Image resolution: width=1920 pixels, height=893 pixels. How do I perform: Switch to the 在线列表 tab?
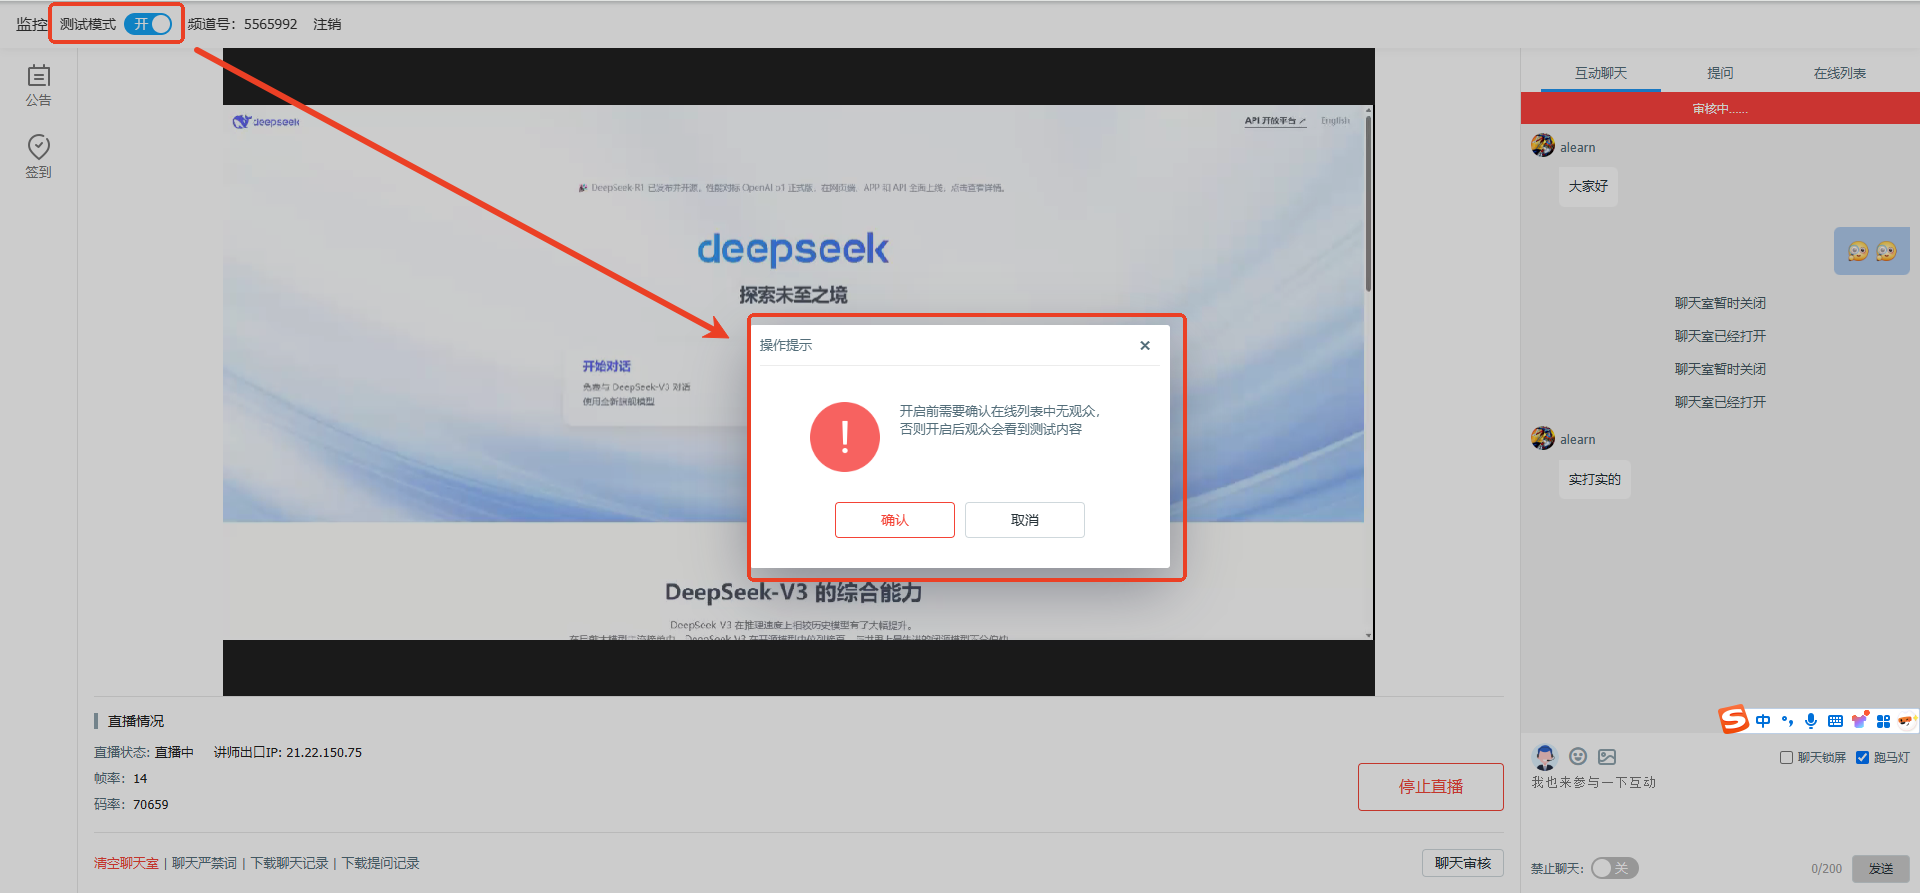click(x=1840, y=73)
